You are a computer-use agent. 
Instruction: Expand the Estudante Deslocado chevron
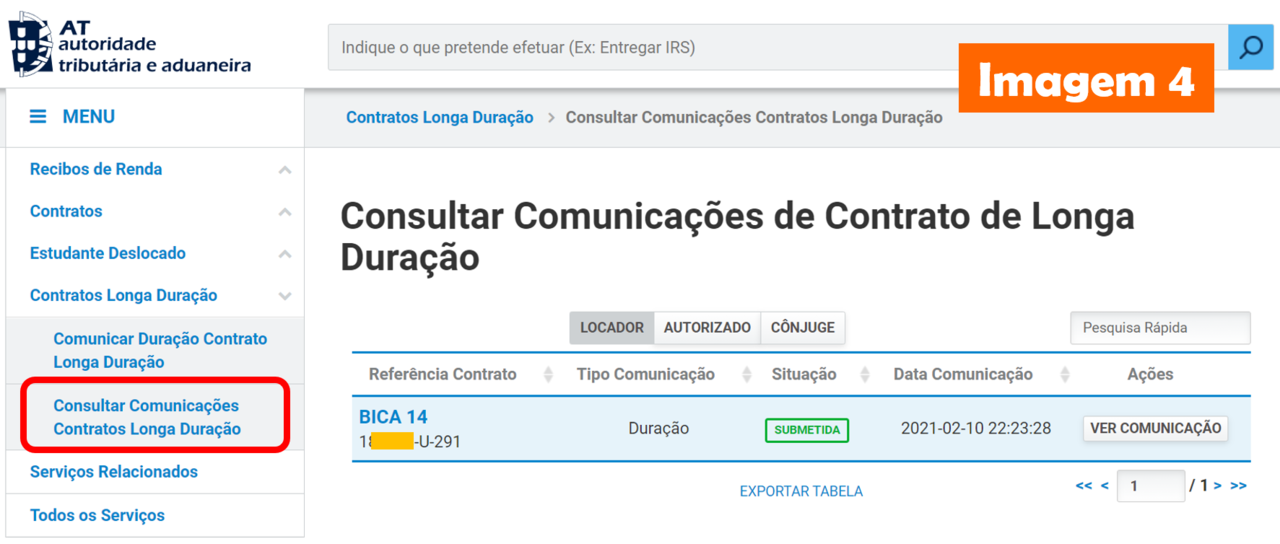pyautogui.click(x=285, y=255)
